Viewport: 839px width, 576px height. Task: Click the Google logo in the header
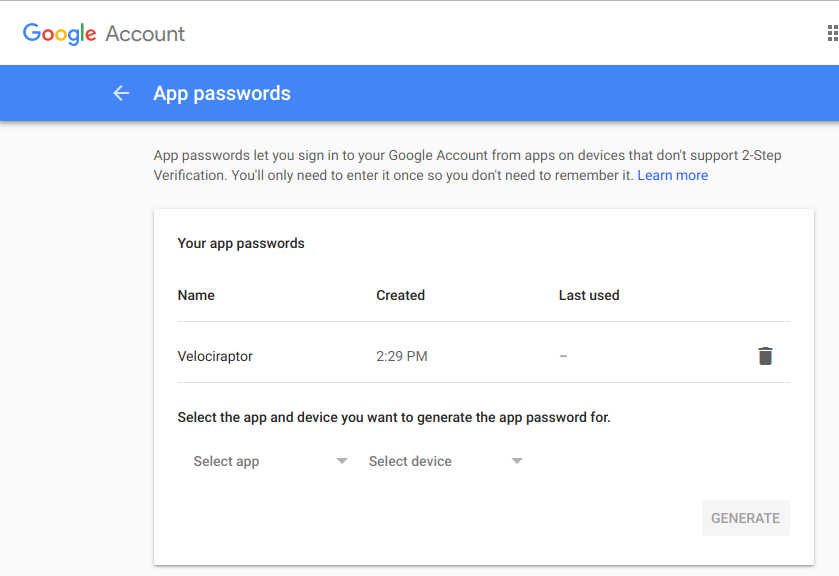pos(59,33)
